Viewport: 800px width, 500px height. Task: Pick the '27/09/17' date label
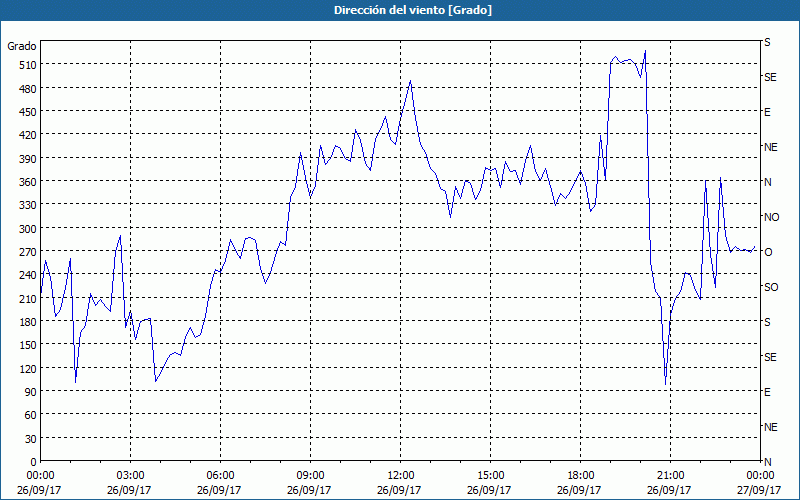click(x=759, y=490)
